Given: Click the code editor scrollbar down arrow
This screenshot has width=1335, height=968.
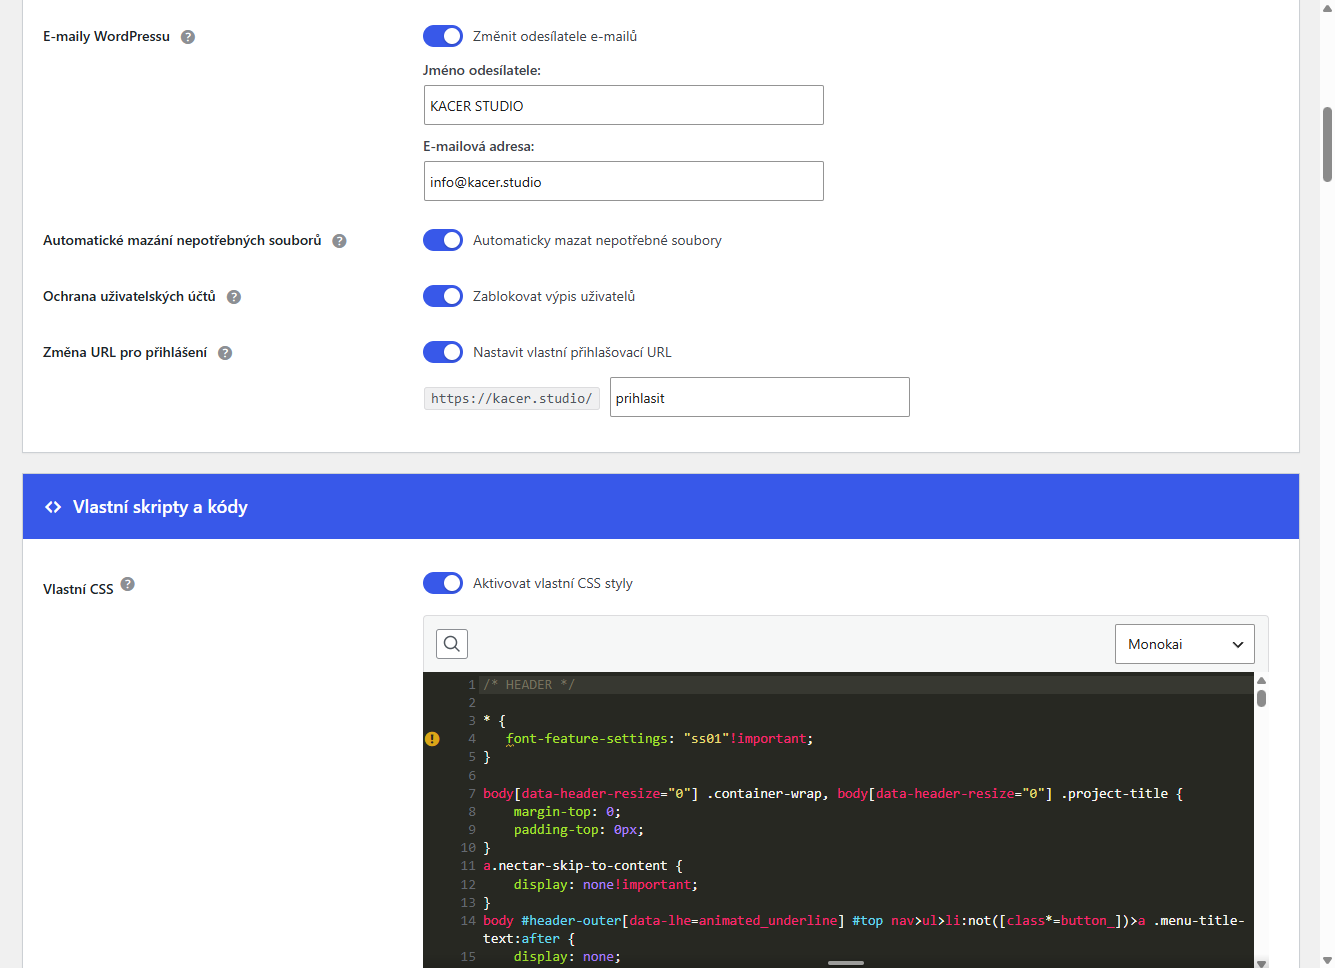Looking at the screenshot, I should click(1261, 962).
